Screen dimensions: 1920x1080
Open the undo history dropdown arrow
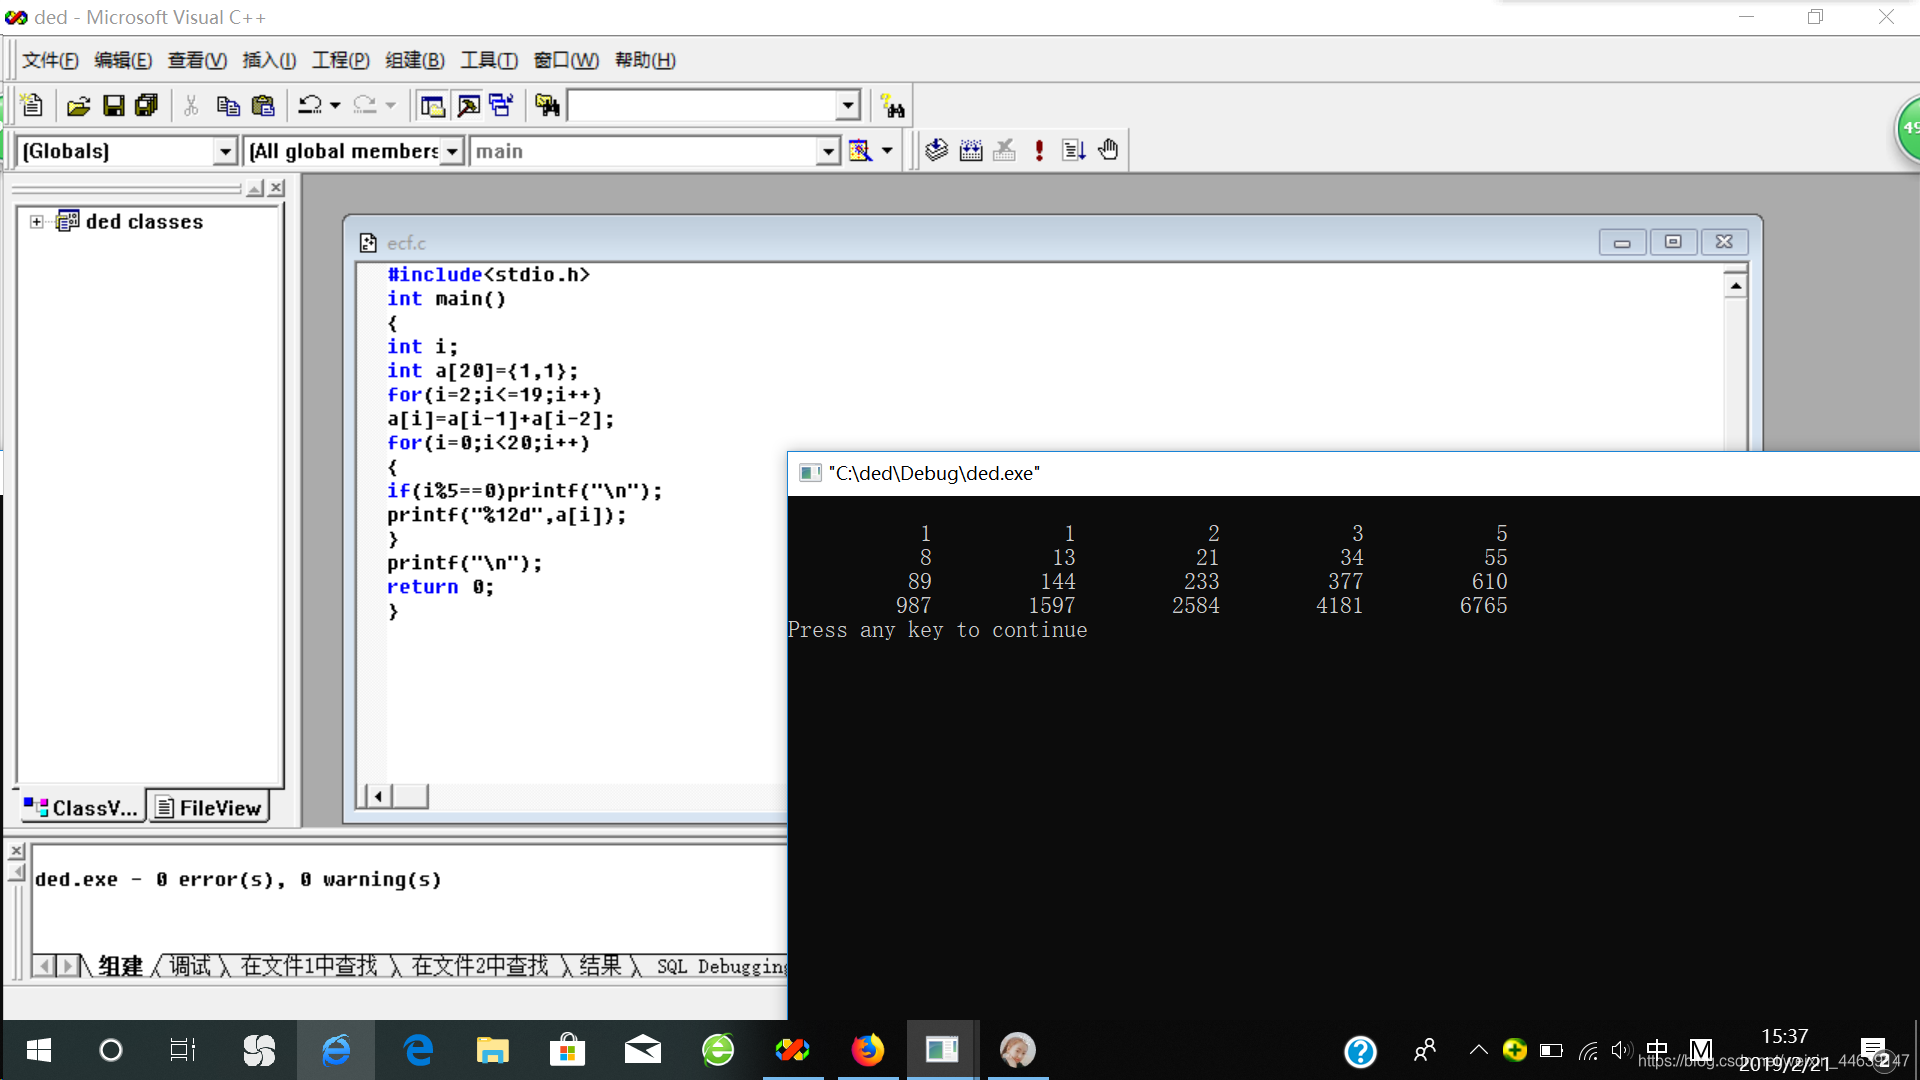point(335,105)
